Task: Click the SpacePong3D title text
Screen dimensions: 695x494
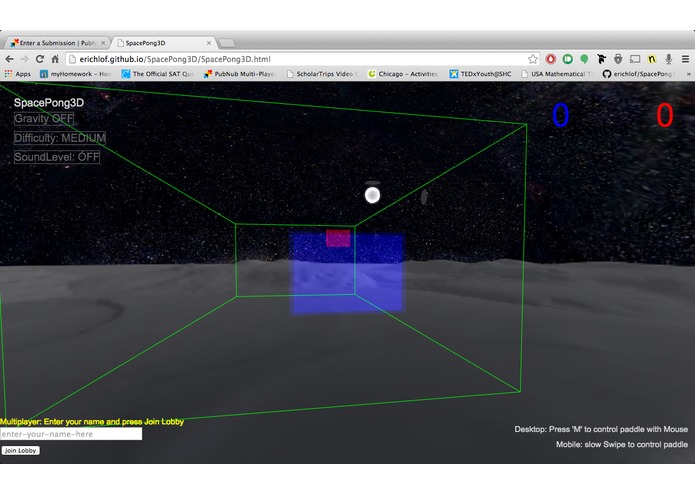Action: tap(49, 103)
